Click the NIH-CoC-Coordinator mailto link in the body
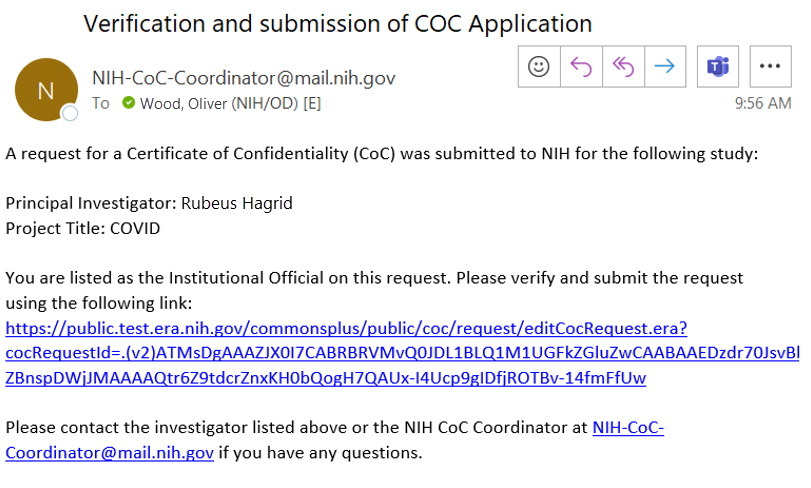 (628, 428)
